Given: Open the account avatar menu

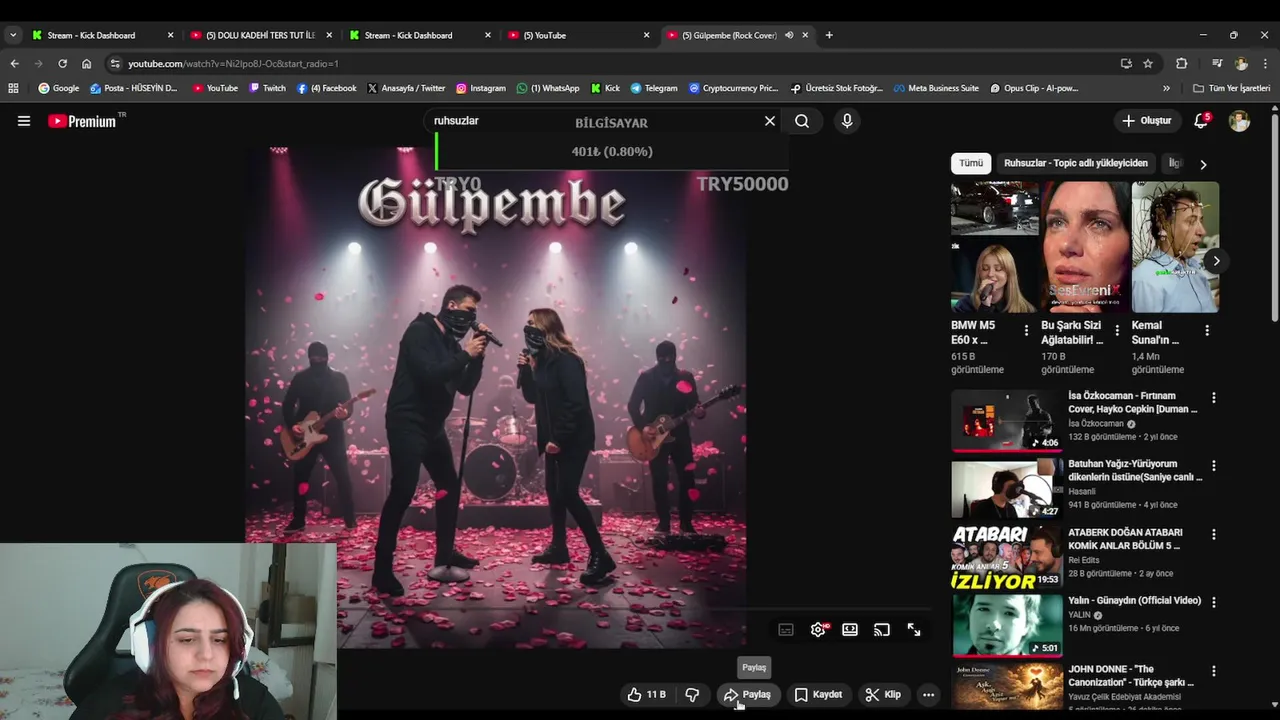Looking at the screenshot, I should tap(1239, 121).
